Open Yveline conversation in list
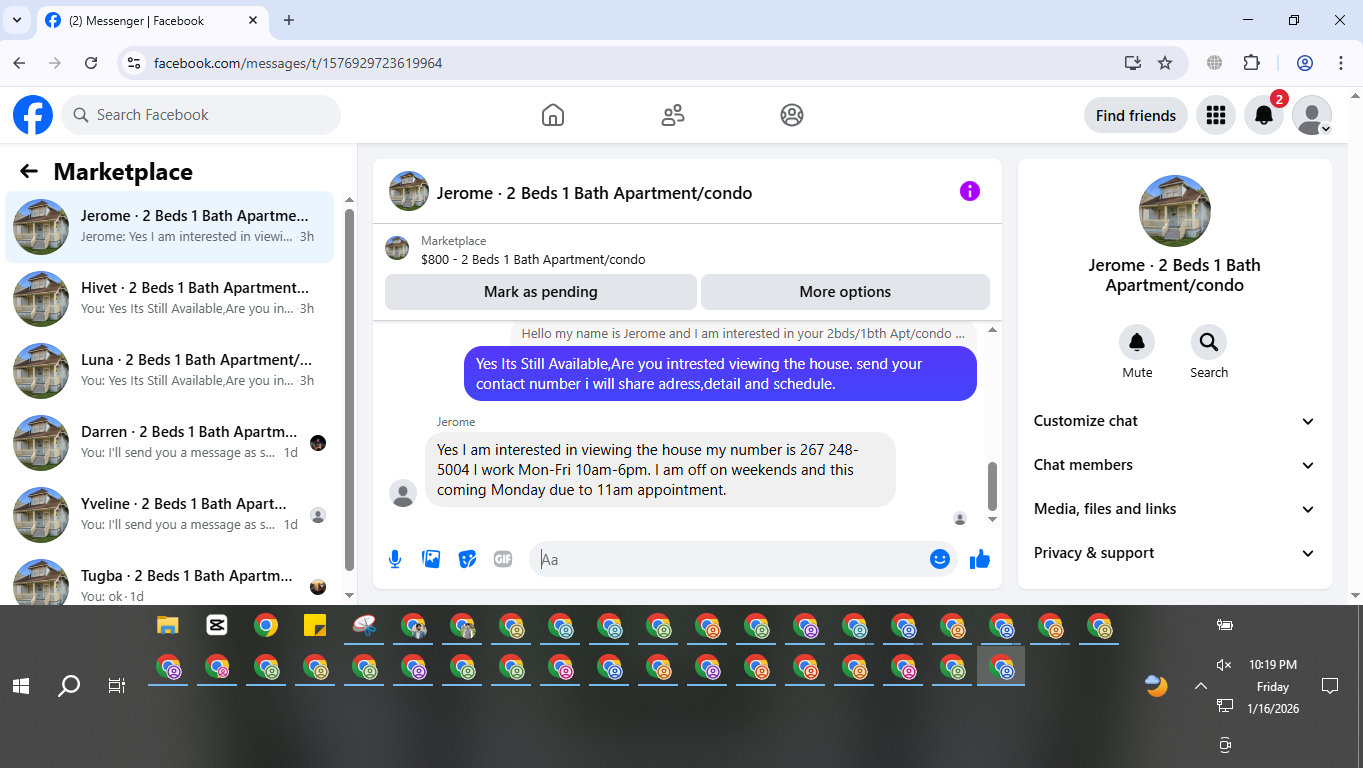 click(170, 515)
